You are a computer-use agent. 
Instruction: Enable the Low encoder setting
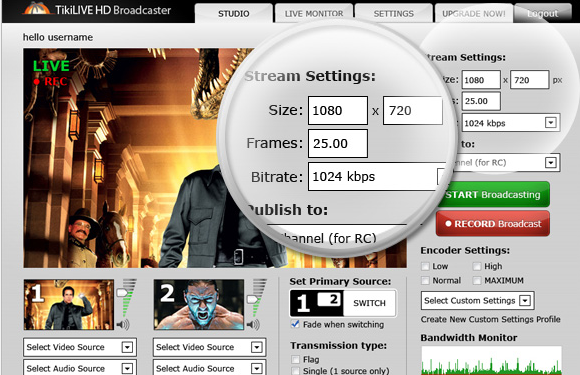pos(425,266)
